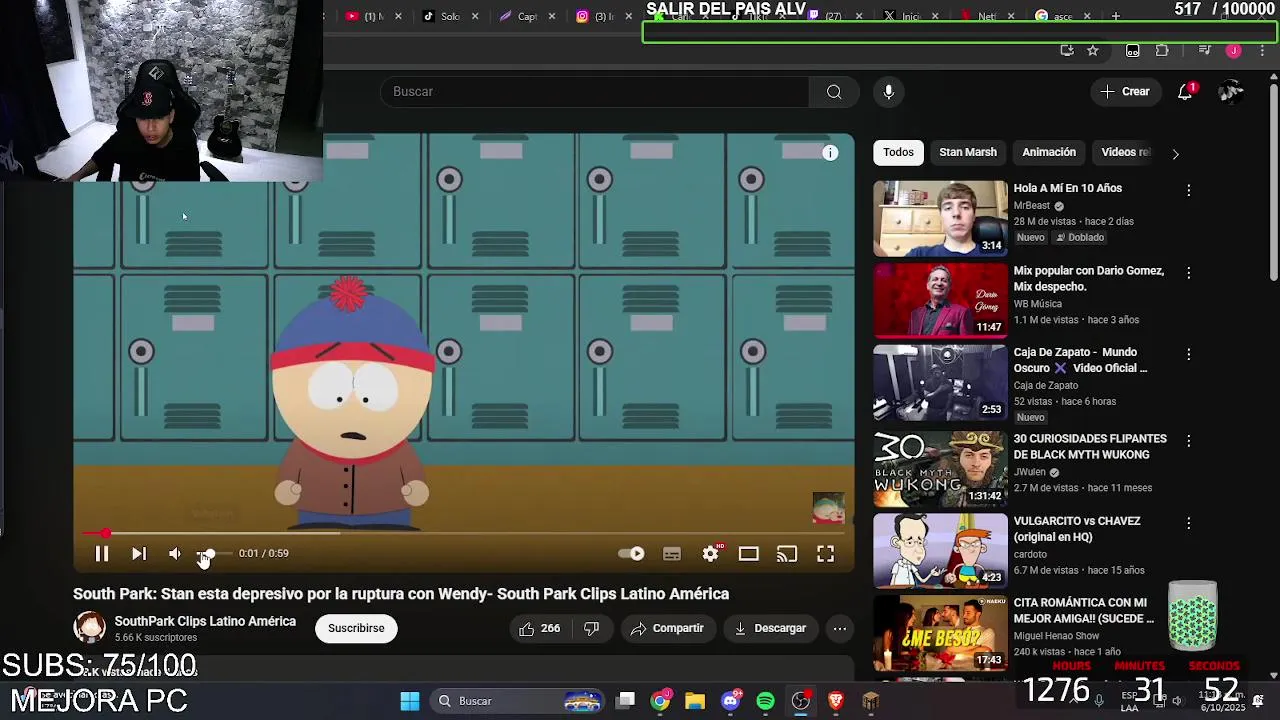Pause the South Park video

pyautogui.click(x=101, y=553)
